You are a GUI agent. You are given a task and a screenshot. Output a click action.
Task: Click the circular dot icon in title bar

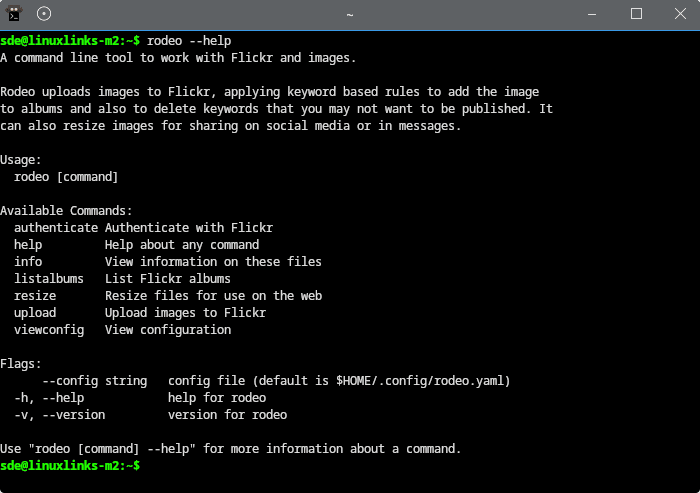(44, 14)
